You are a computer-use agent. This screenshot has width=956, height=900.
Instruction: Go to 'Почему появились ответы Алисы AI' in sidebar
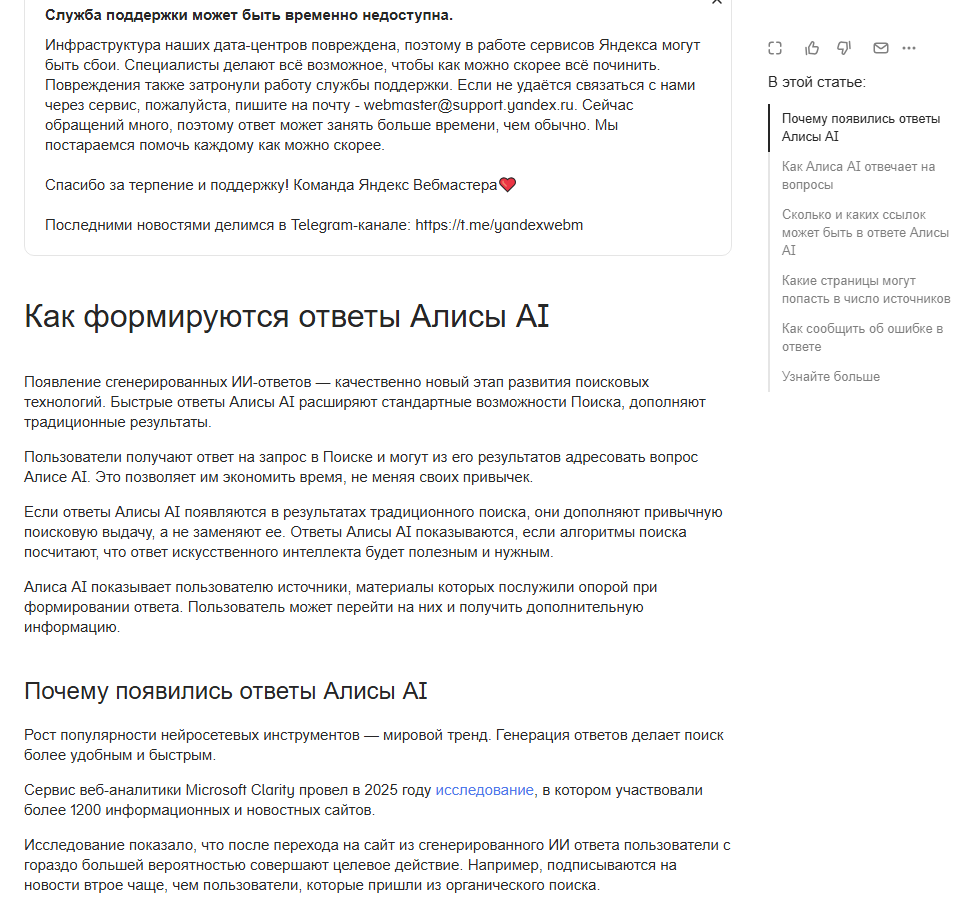point(861,127)
